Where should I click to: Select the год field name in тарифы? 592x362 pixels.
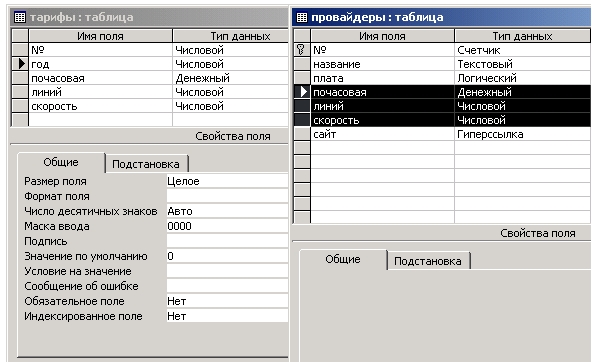point(100,64)
